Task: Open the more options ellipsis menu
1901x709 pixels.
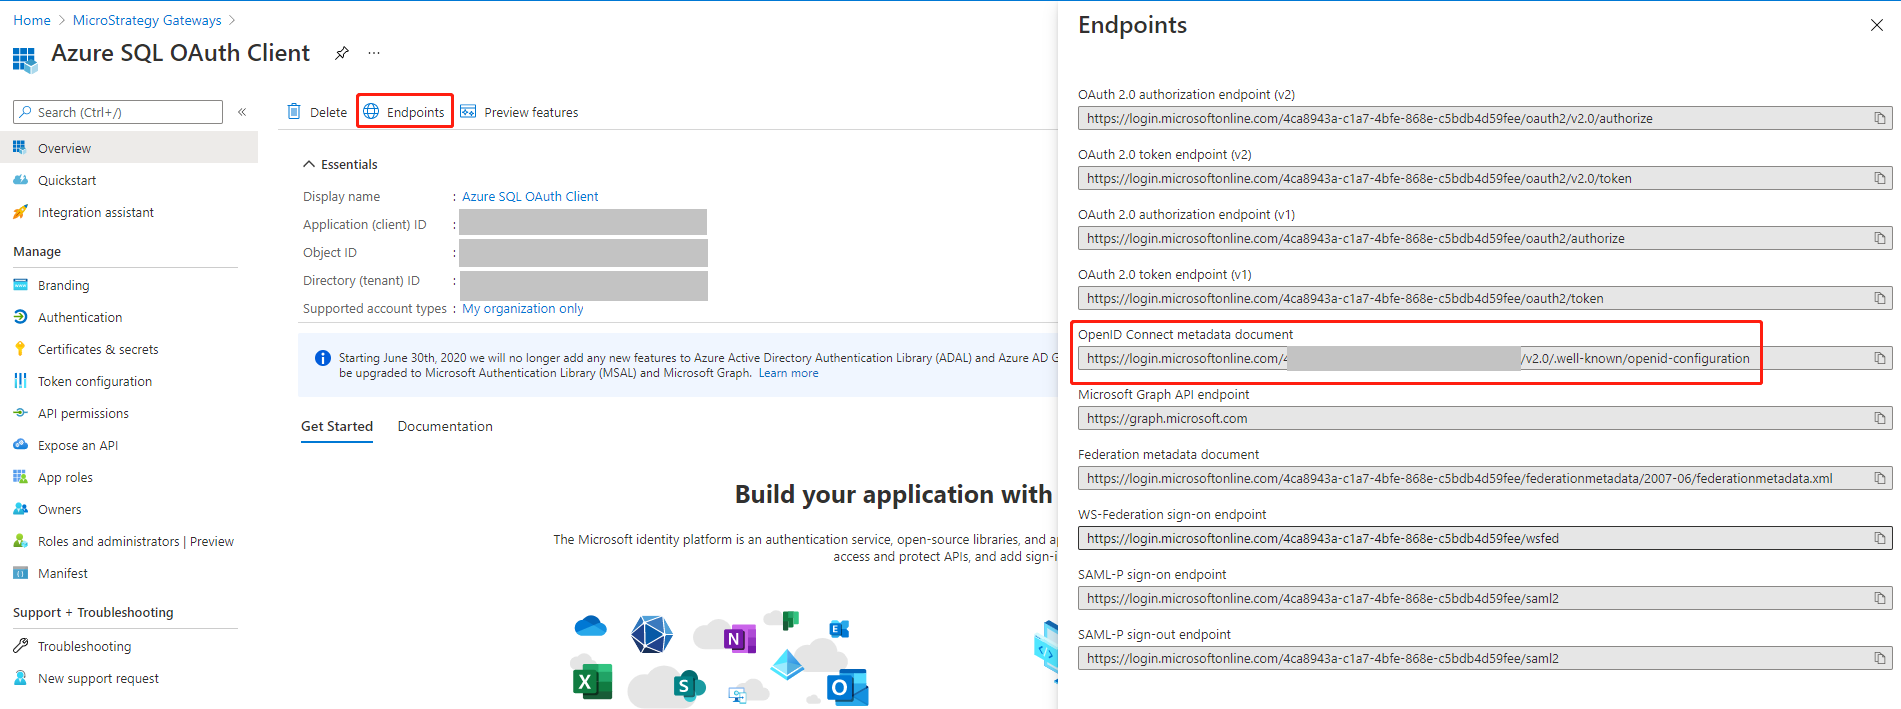Action: pos(374,53)
